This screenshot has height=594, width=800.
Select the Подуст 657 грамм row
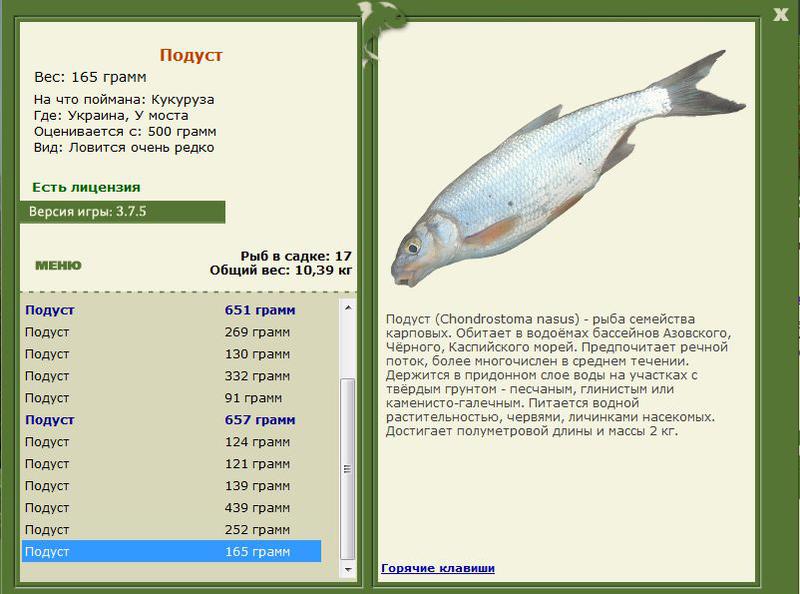tap(171, 419)
